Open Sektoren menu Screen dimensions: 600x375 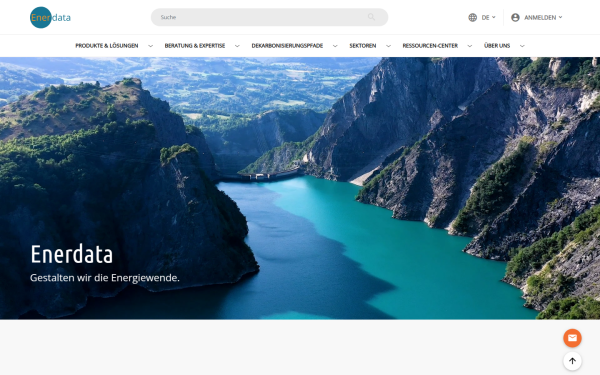362,46
